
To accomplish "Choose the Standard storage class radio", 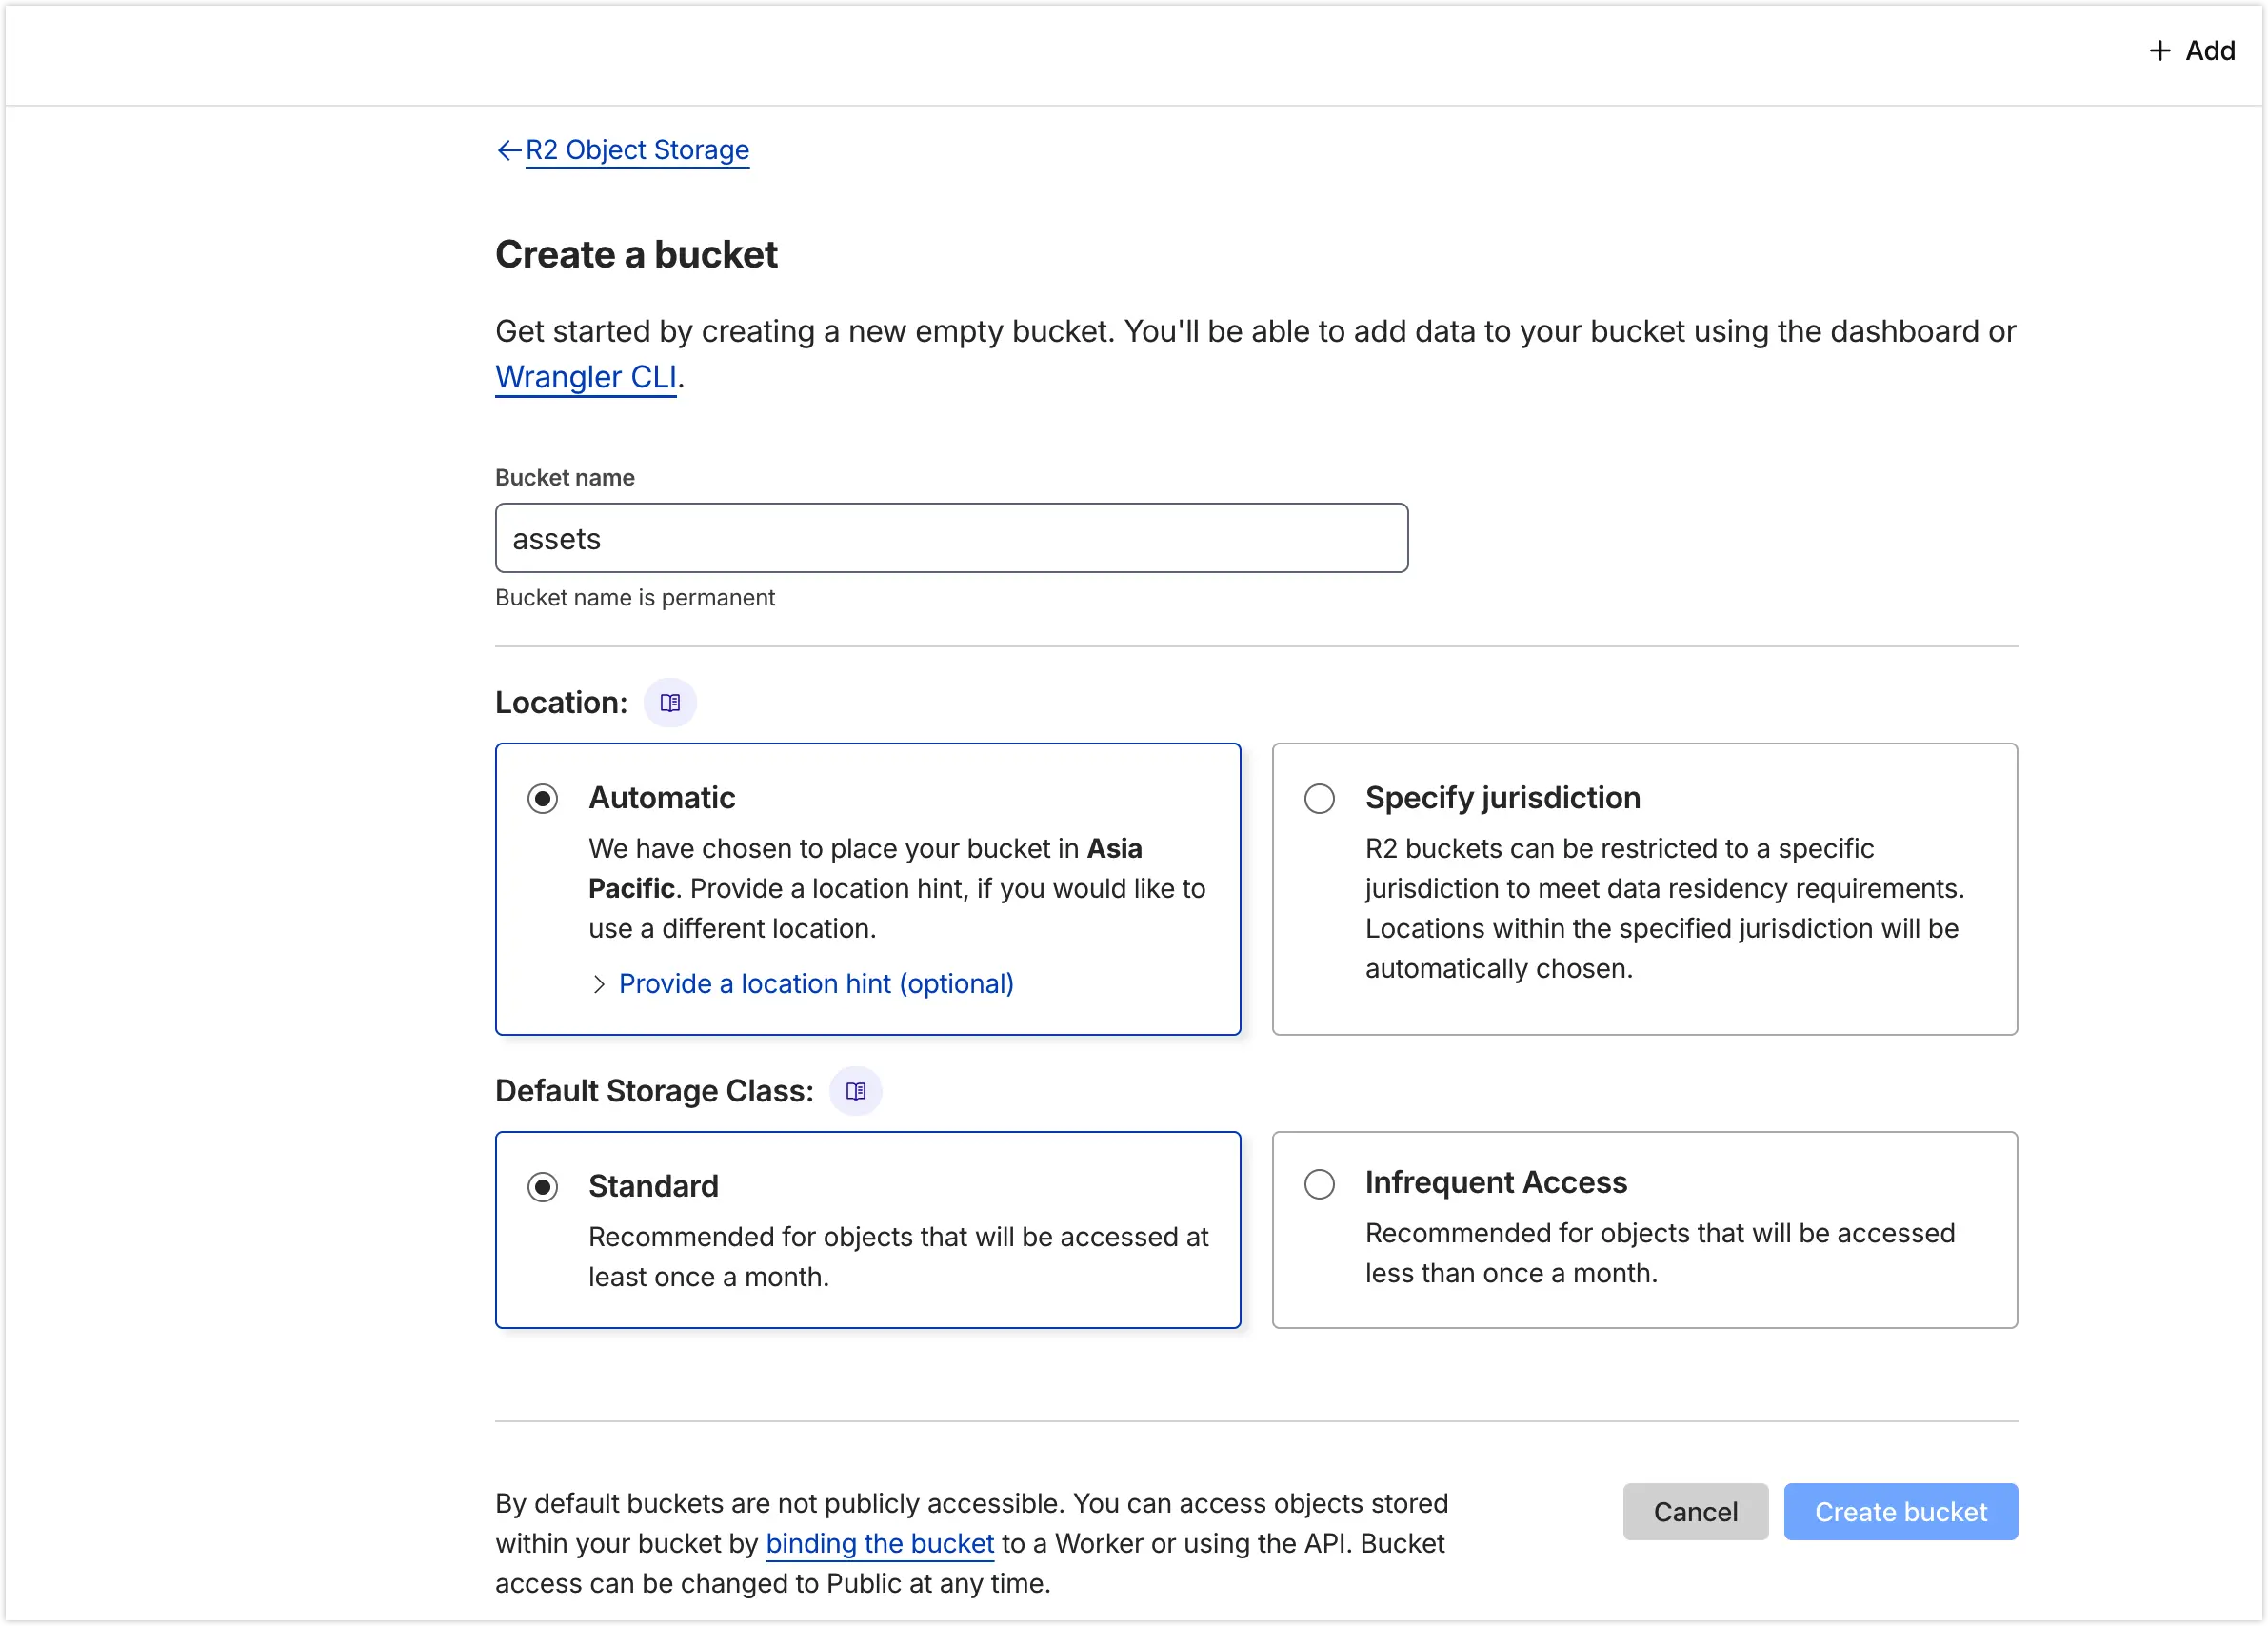I will pos(543,1187).
